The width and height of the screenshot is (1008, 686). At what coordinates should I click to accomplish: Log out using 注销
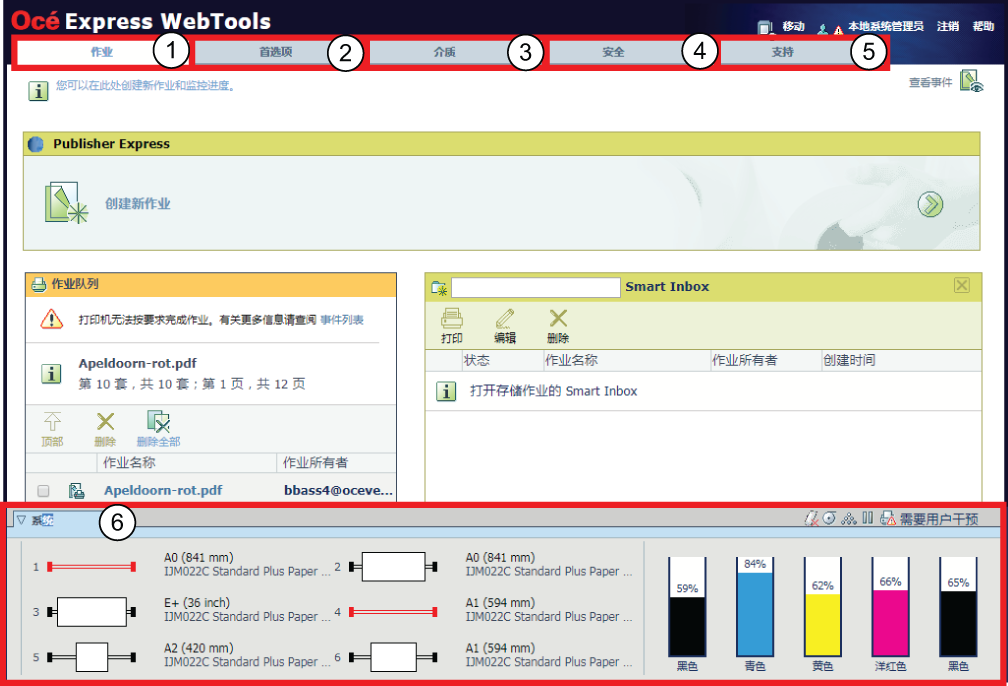[948, 26]
